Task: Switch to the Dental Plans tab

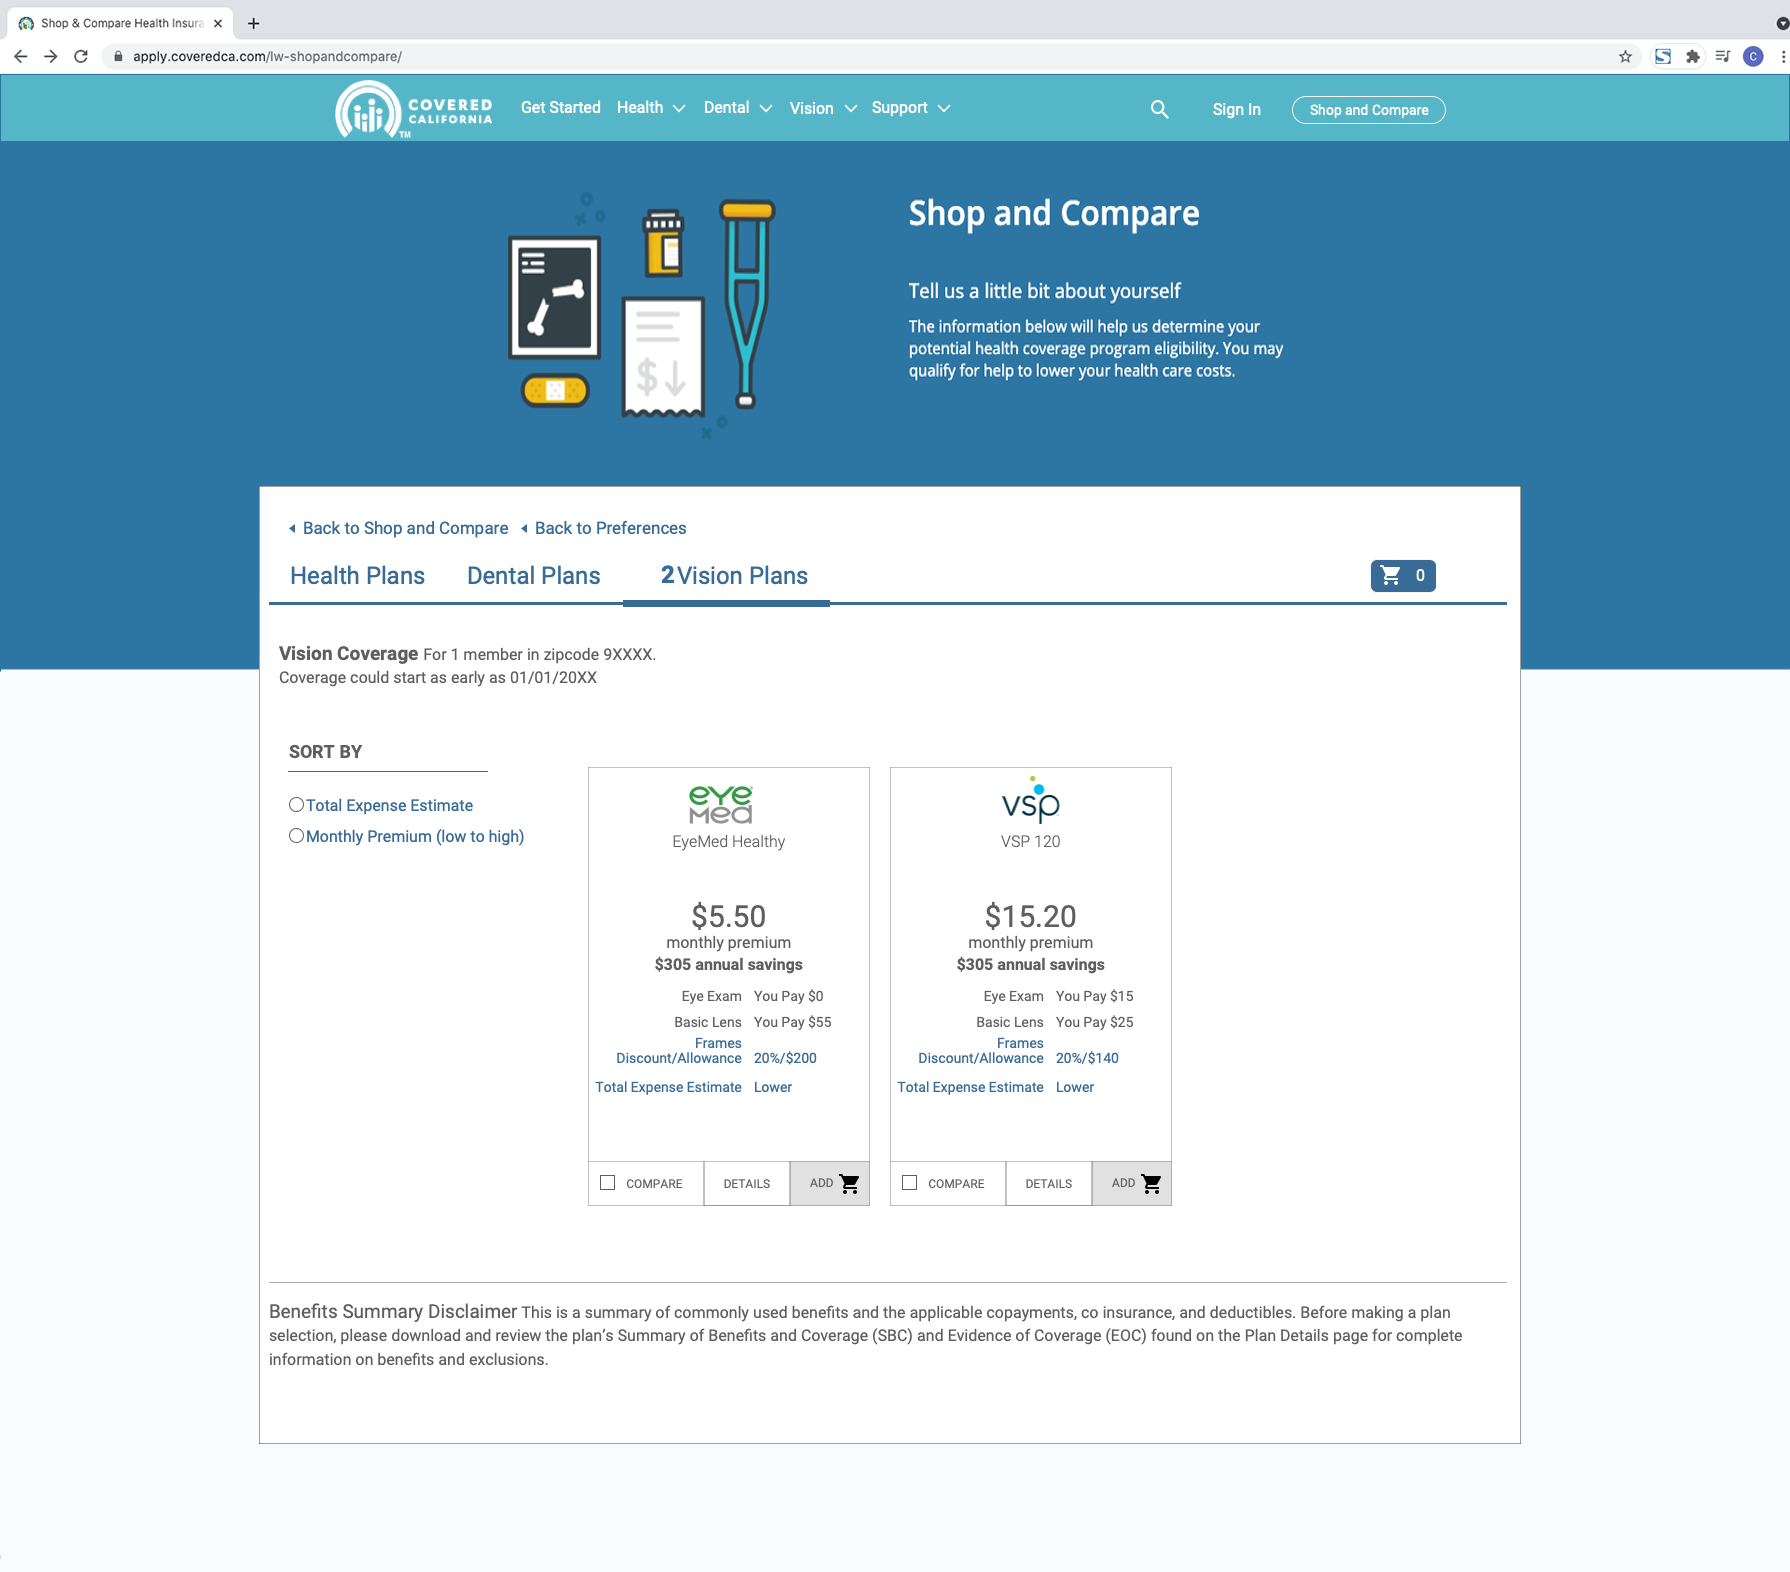Action: click(533, 576)
